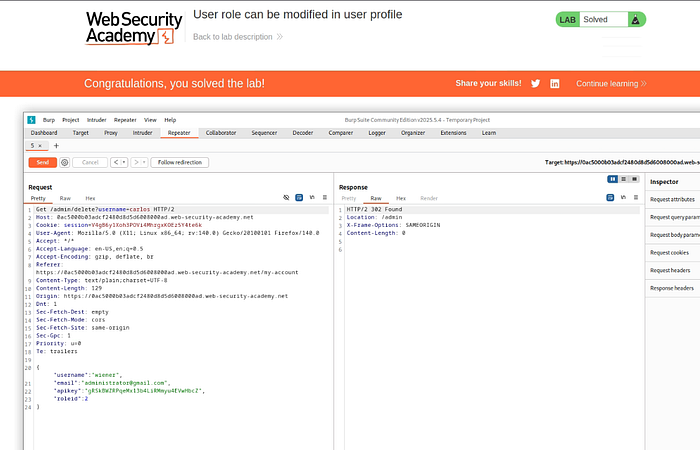Switch Response view to Render
Viewport: 700px width, 450px height.
(x=429, y=198)
